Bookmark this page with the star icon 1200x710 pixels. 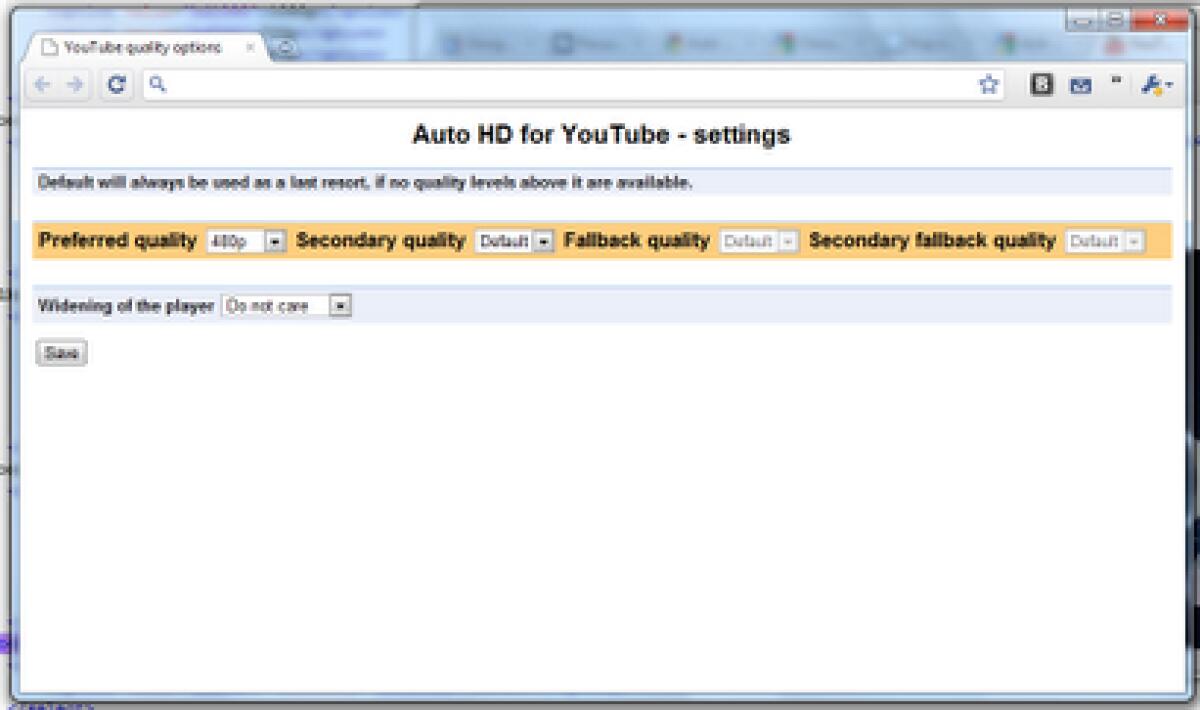click(x=988, y=85)
